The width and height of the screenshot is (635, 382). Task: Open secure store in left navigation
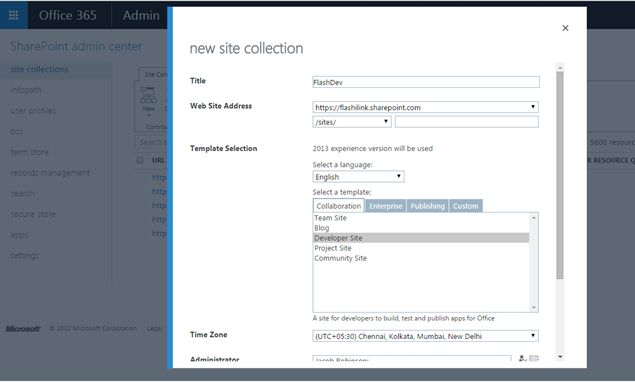pyautogui.click(x=33, y=214)
